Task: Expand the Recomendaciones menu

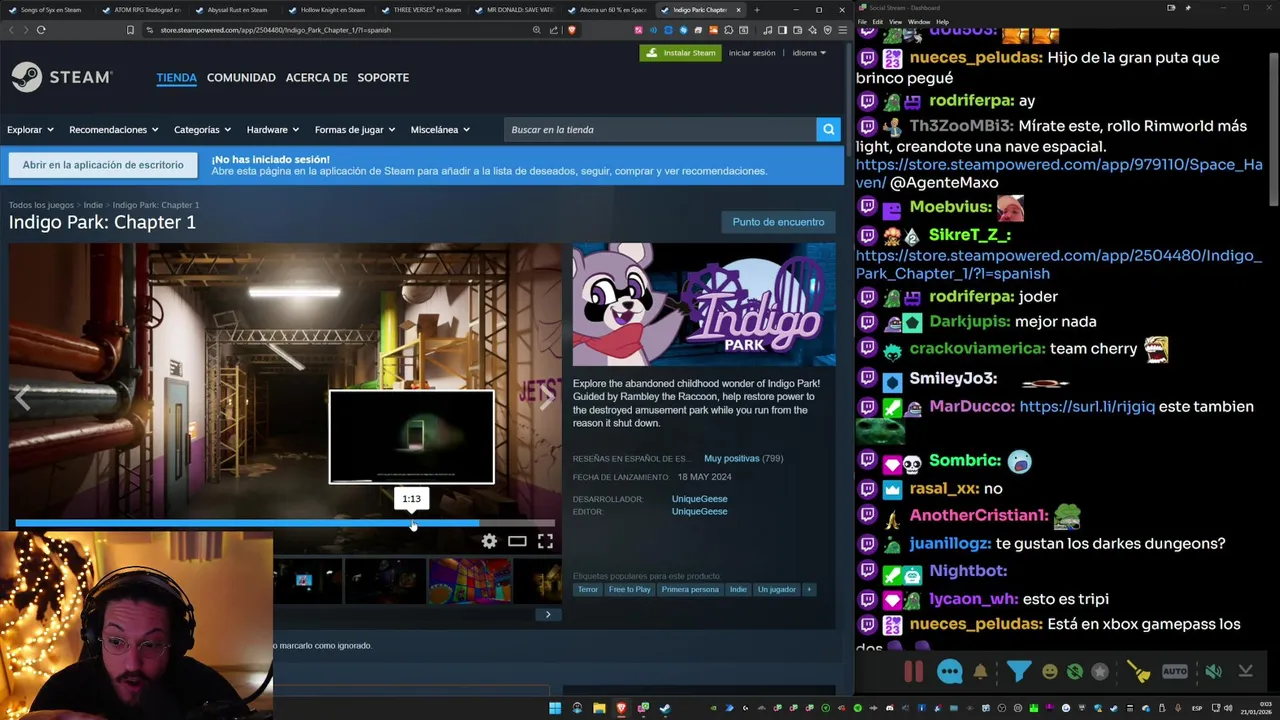Action: 114,129
